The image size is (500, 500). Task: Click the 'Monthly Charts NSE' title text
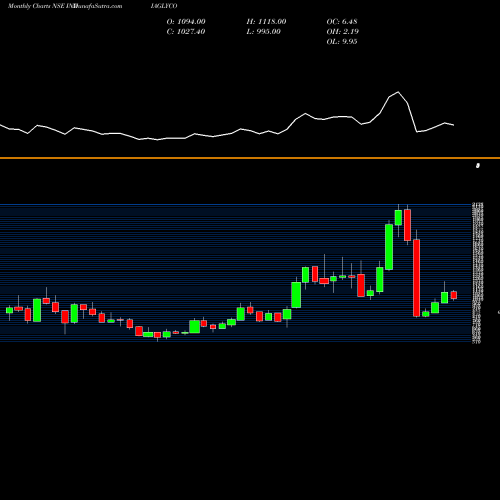[x=36, y=6]
